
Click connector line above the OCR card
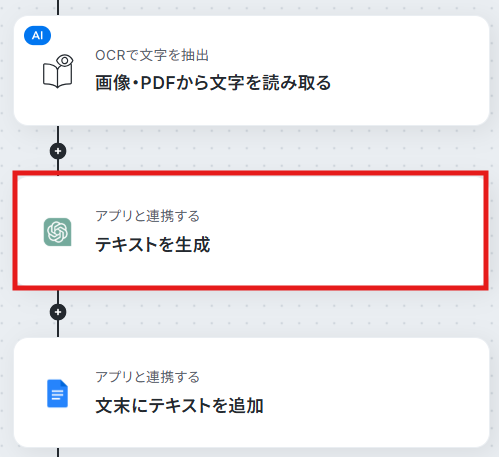[x=58, y=7]
